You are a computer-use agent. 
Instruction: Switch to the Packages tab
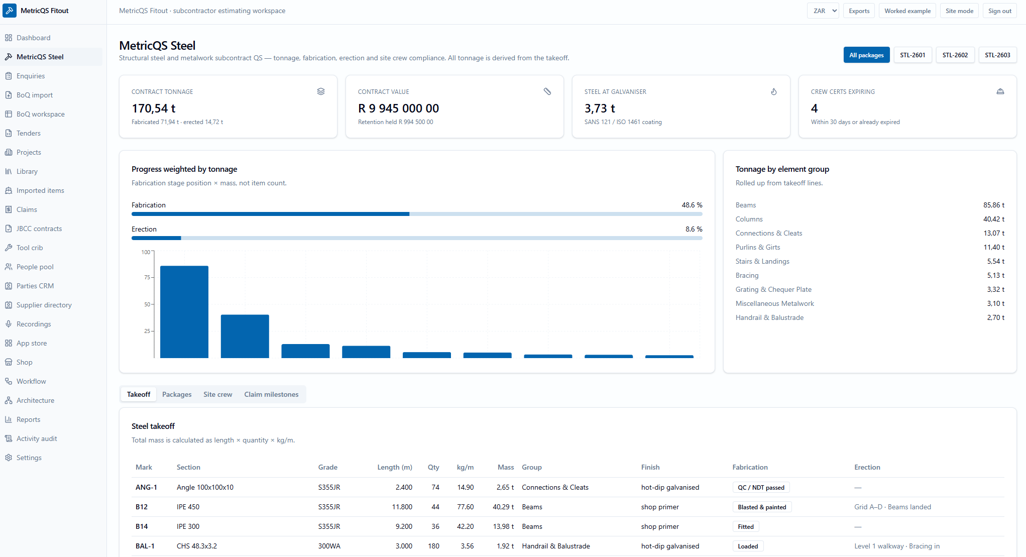(x=177, y=395)
